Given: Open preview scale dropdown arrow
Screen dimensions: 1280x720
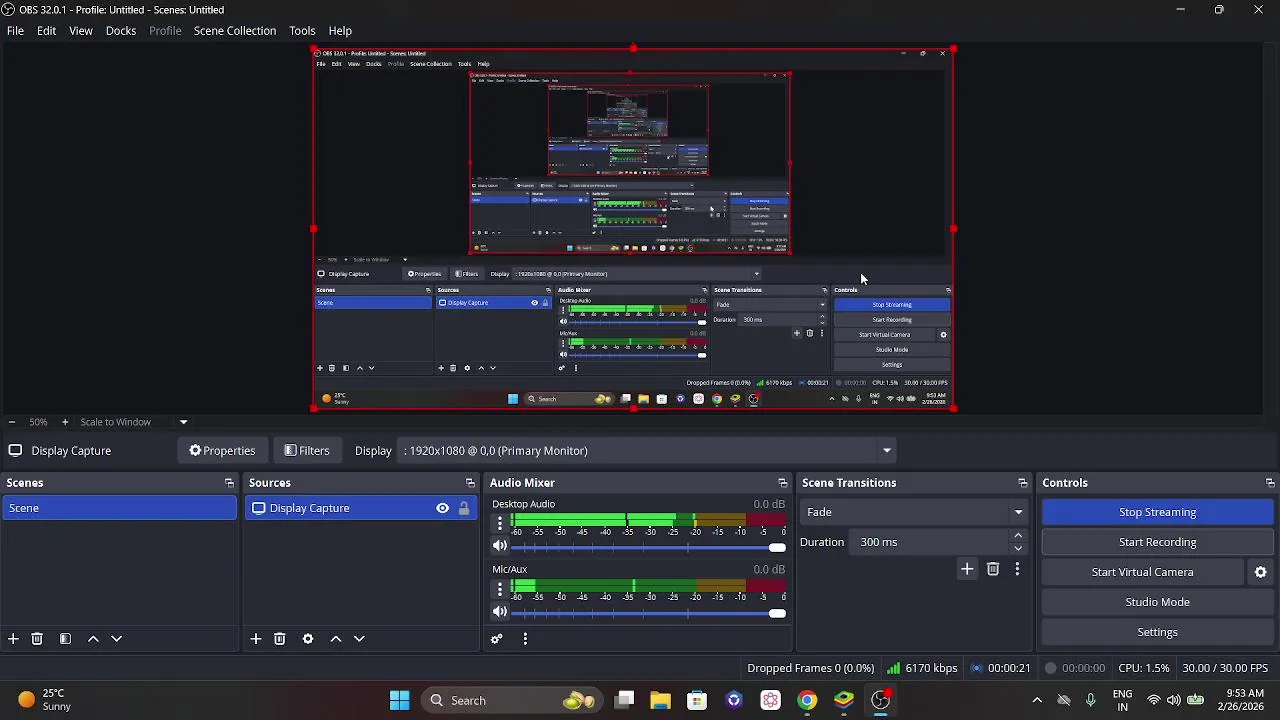Looking at the screenshot, I should click(183, 422).
